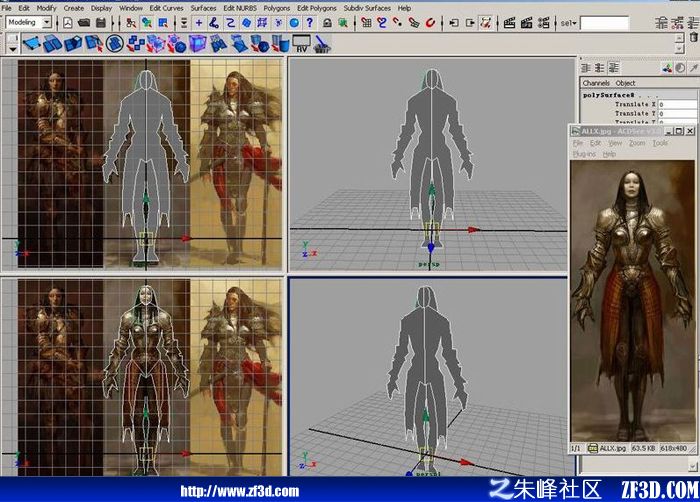The image size is (700, 502).
Task: Click shelf scroll up arrow
Action: 679,38
